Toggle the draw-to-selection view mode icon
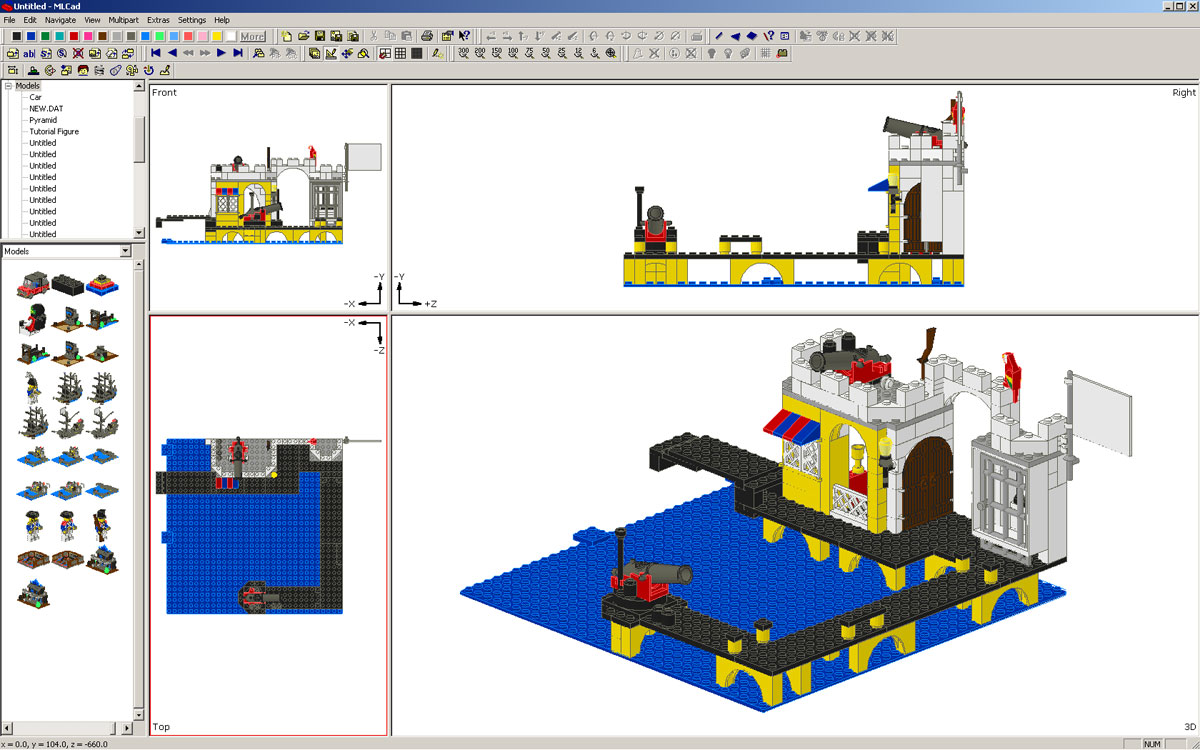Screen dimensions: 1200x750 pos(330,52)
